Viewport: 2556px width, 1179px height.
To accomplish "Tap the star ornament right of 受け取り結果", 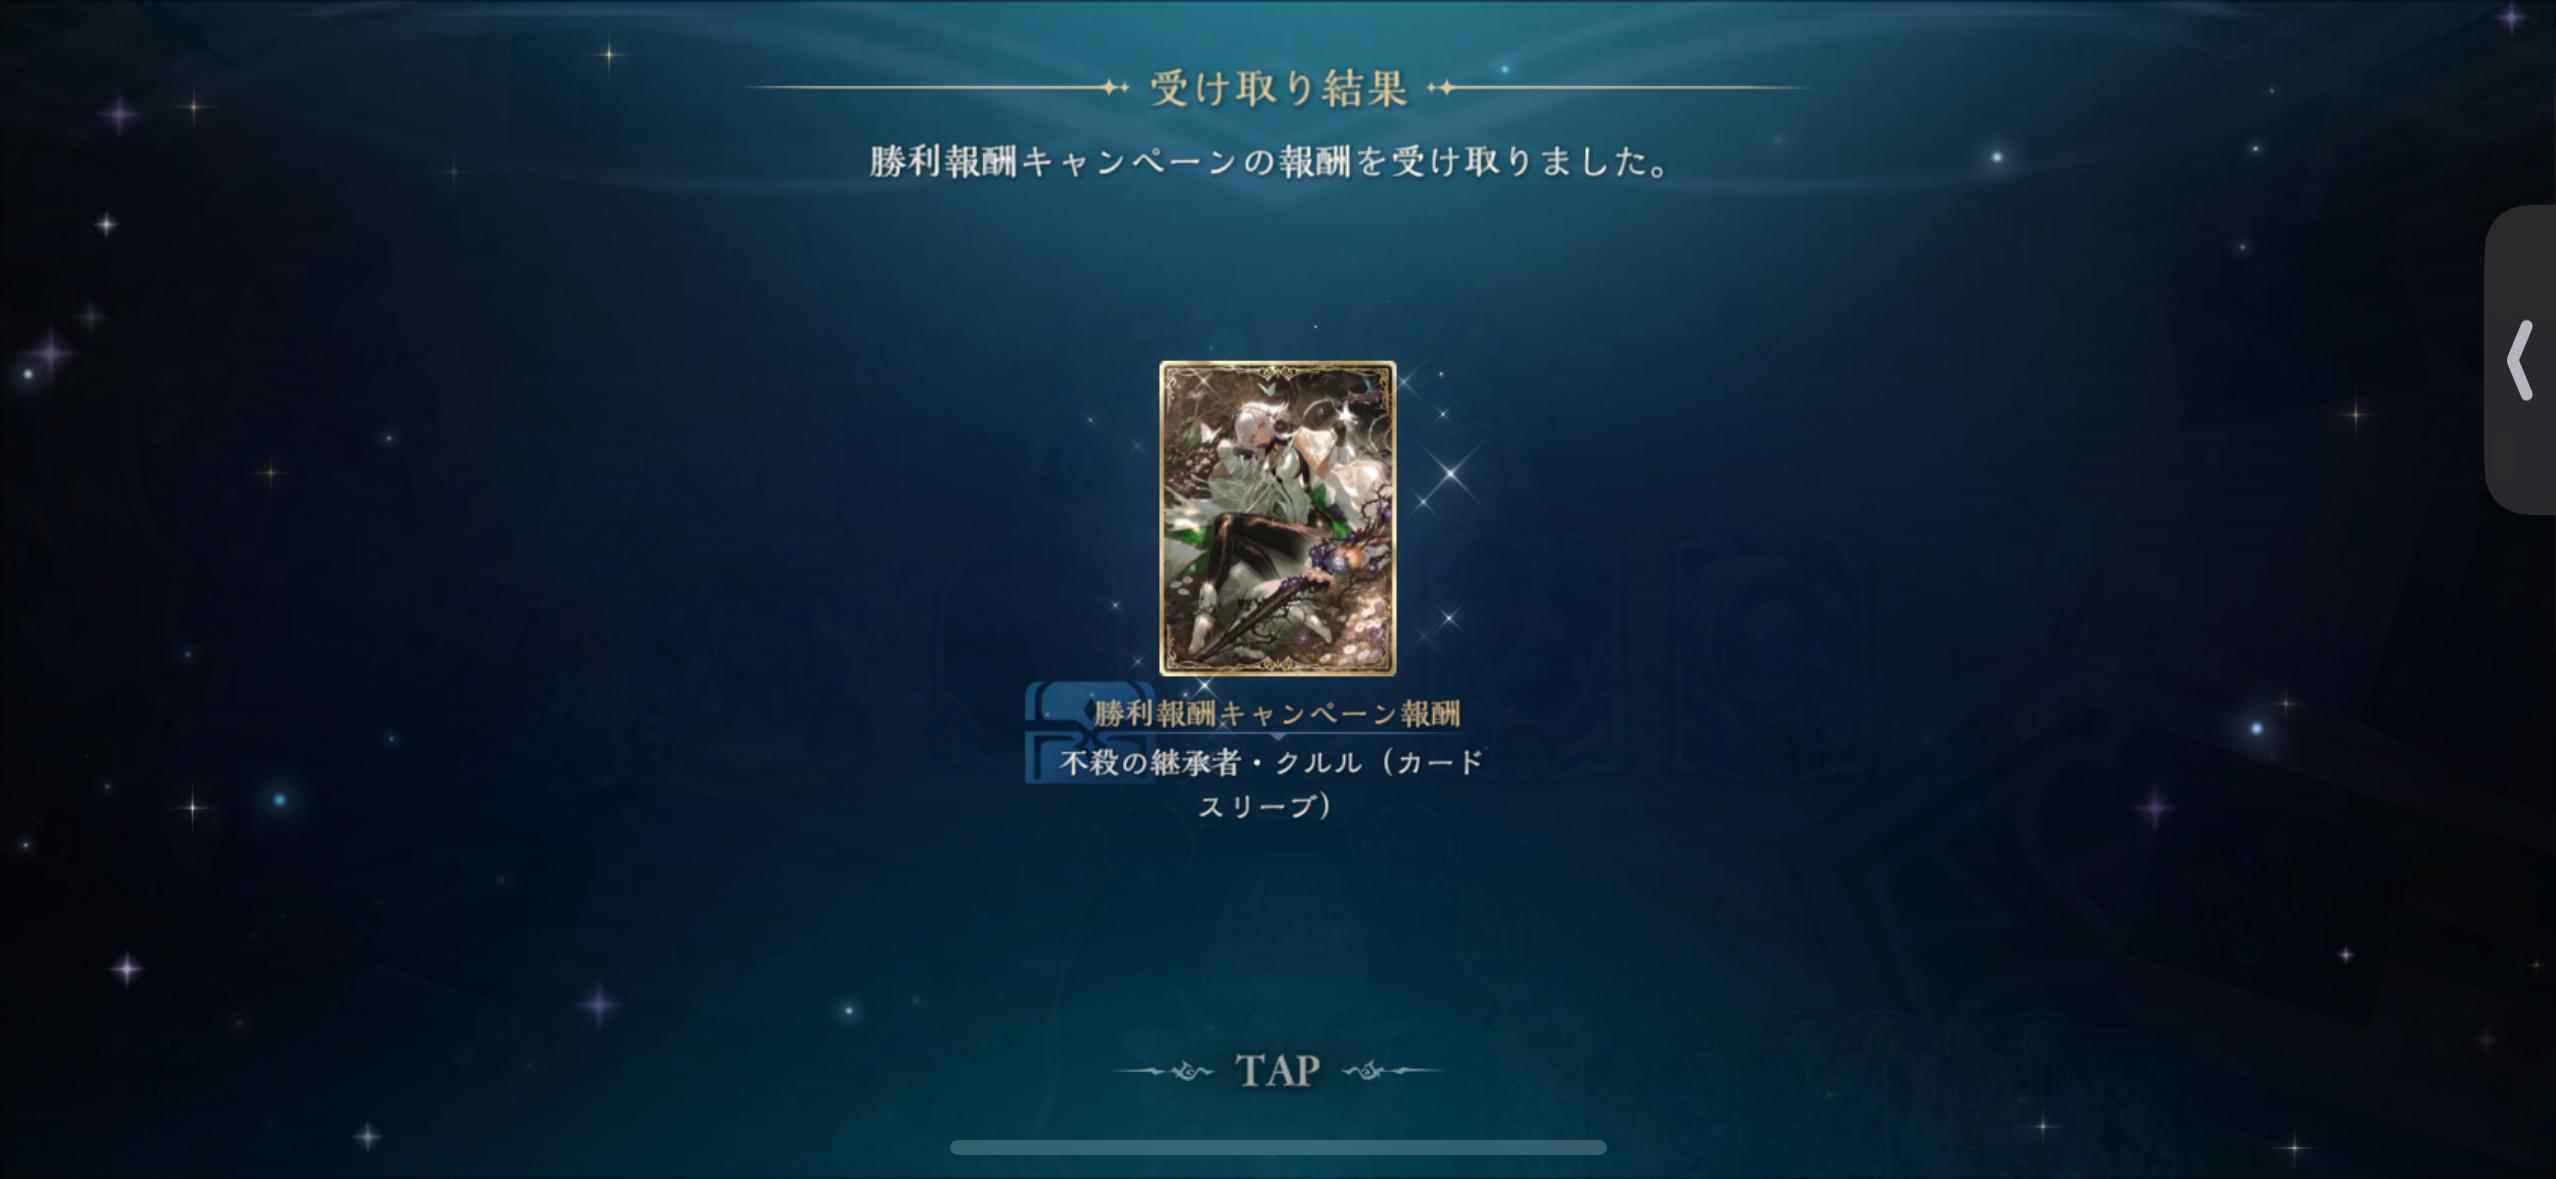I will (1441, 88).
